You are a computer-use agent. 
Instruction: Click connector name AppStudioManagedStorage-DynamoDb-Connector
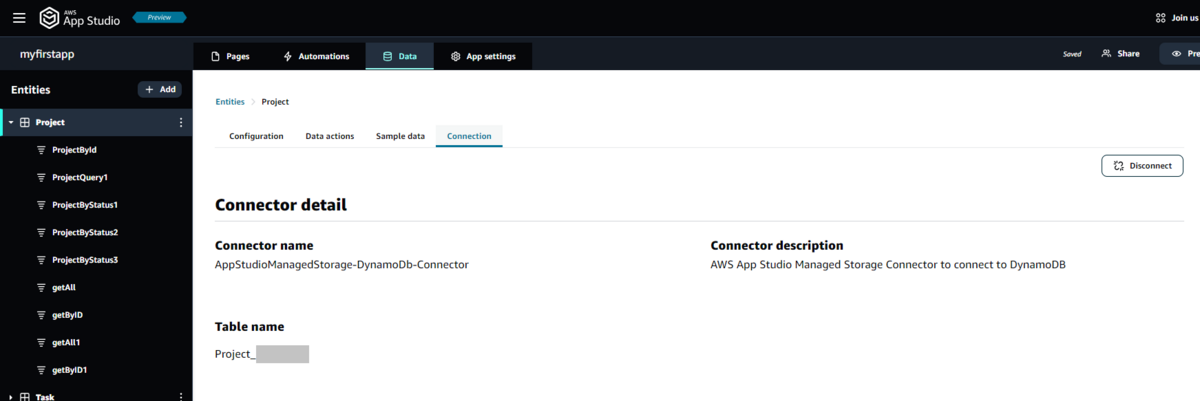(x=342, y=265)
